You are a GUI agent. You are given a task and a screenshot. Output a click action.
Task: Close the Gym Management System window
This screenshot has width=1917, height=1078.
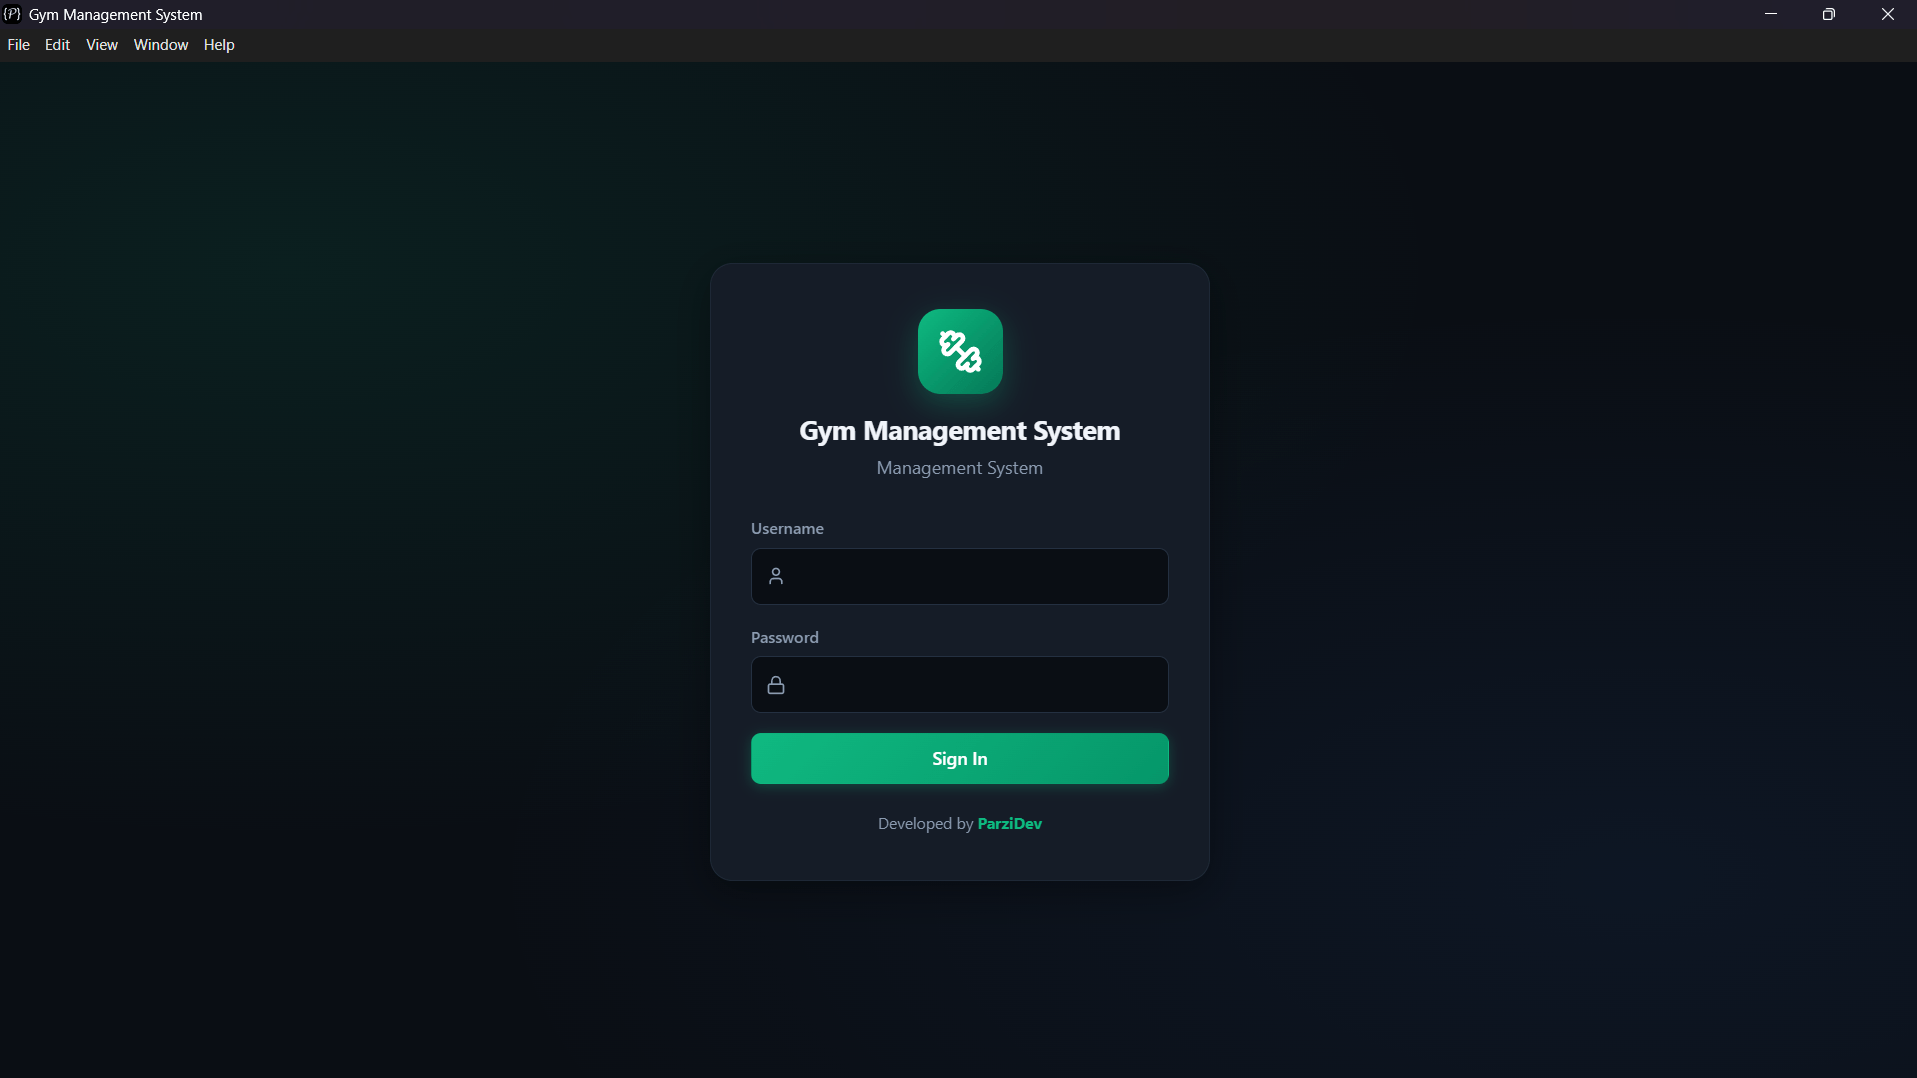click(1888, 14)
